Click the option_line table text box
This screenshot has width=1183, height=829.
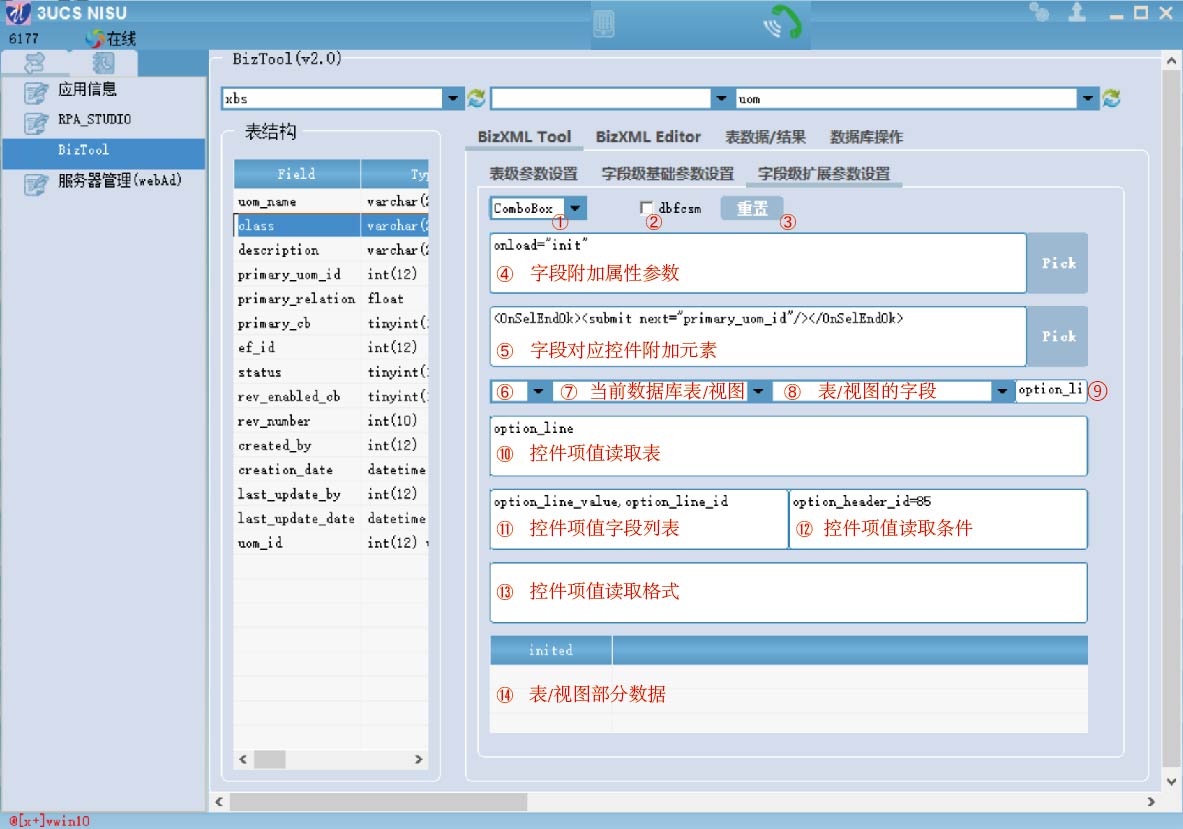coord(788,446)
